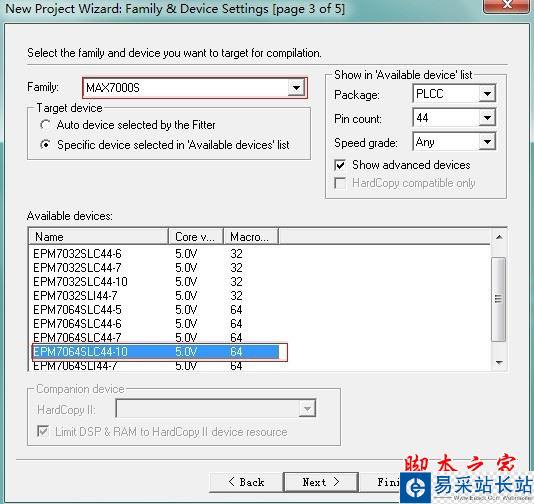Click device list scrollbar up arrow
Screen dimensions: 534x504
pos(499,237)
